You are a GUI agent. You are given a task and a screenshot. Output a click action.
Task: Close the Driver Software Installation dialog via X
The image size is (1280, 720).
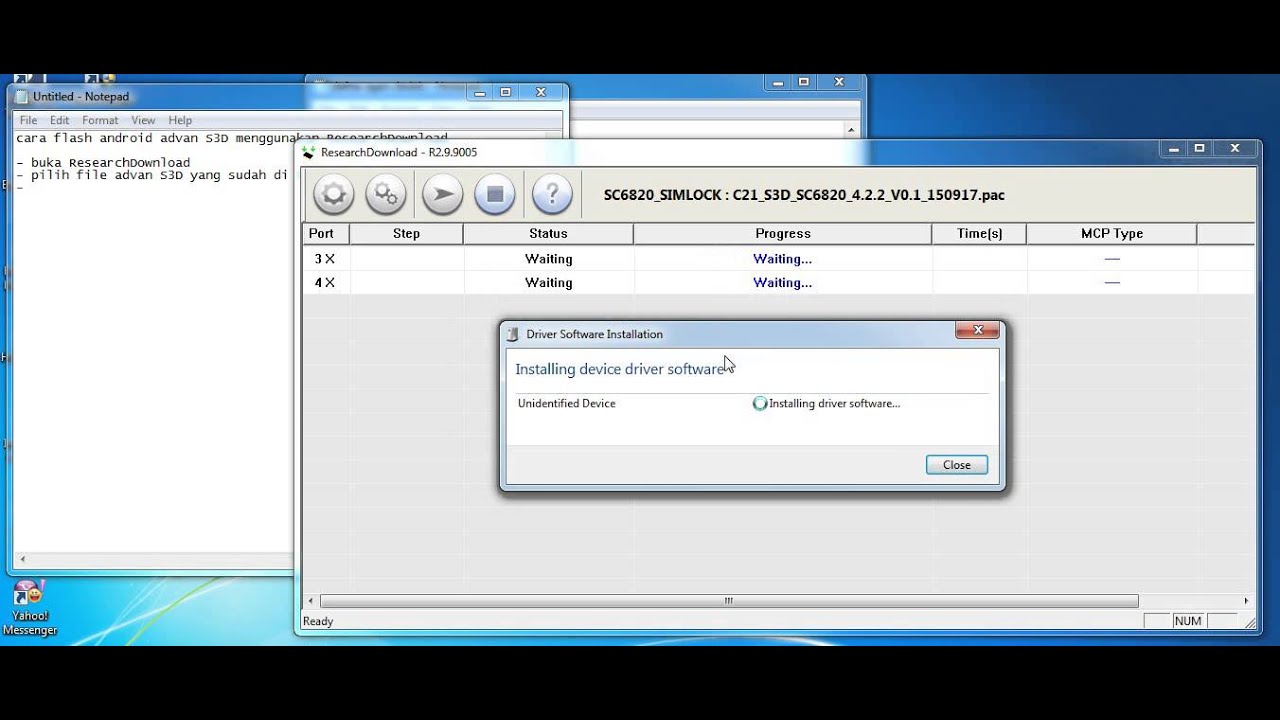[x=977, y=330]
